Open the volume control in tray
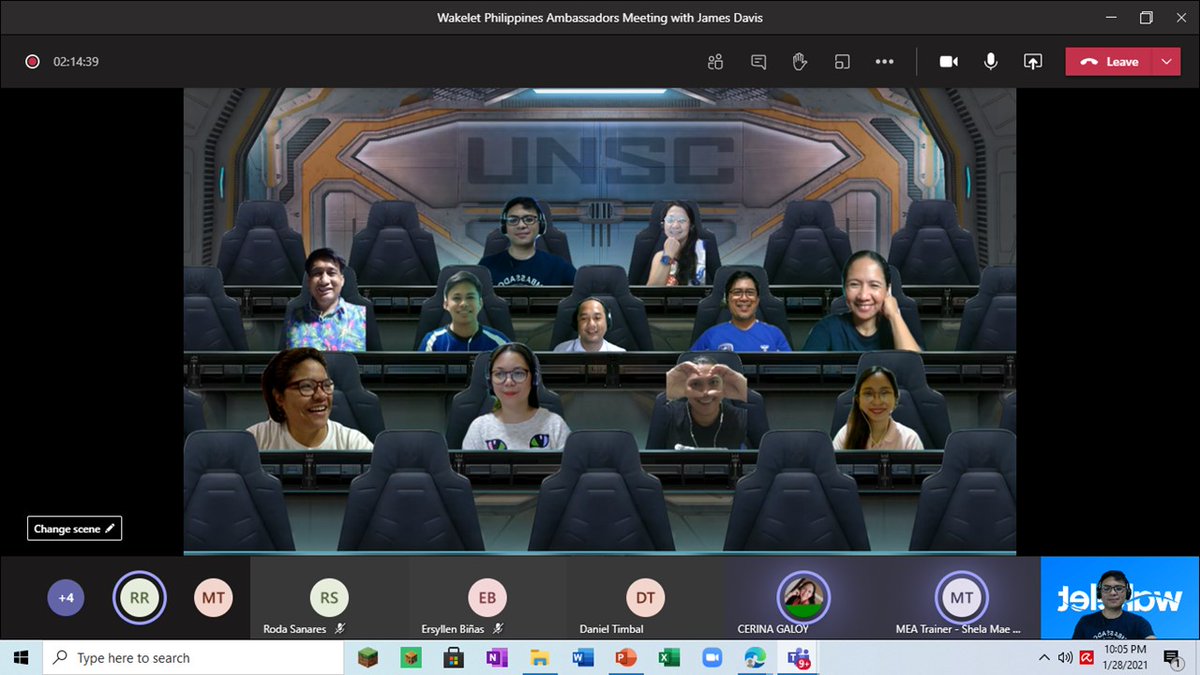 (1065, 658)
